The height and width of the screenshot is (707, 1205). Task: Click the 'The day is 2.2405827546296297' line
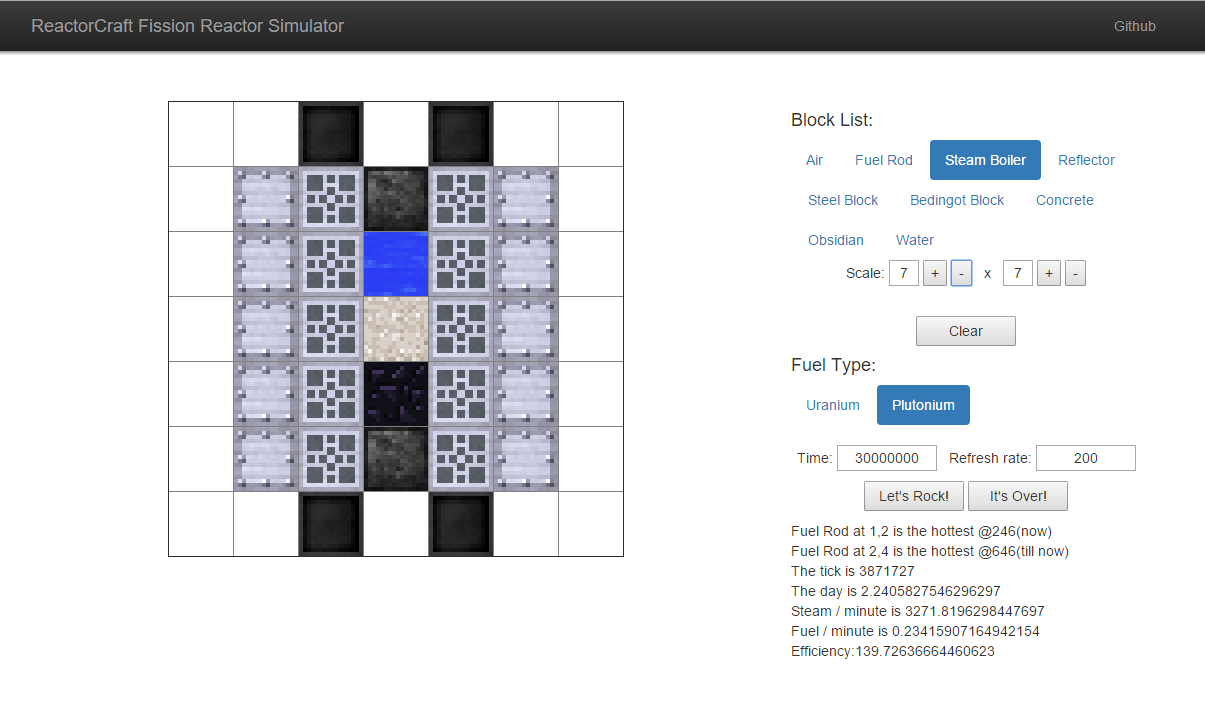[x=896, y=591]
